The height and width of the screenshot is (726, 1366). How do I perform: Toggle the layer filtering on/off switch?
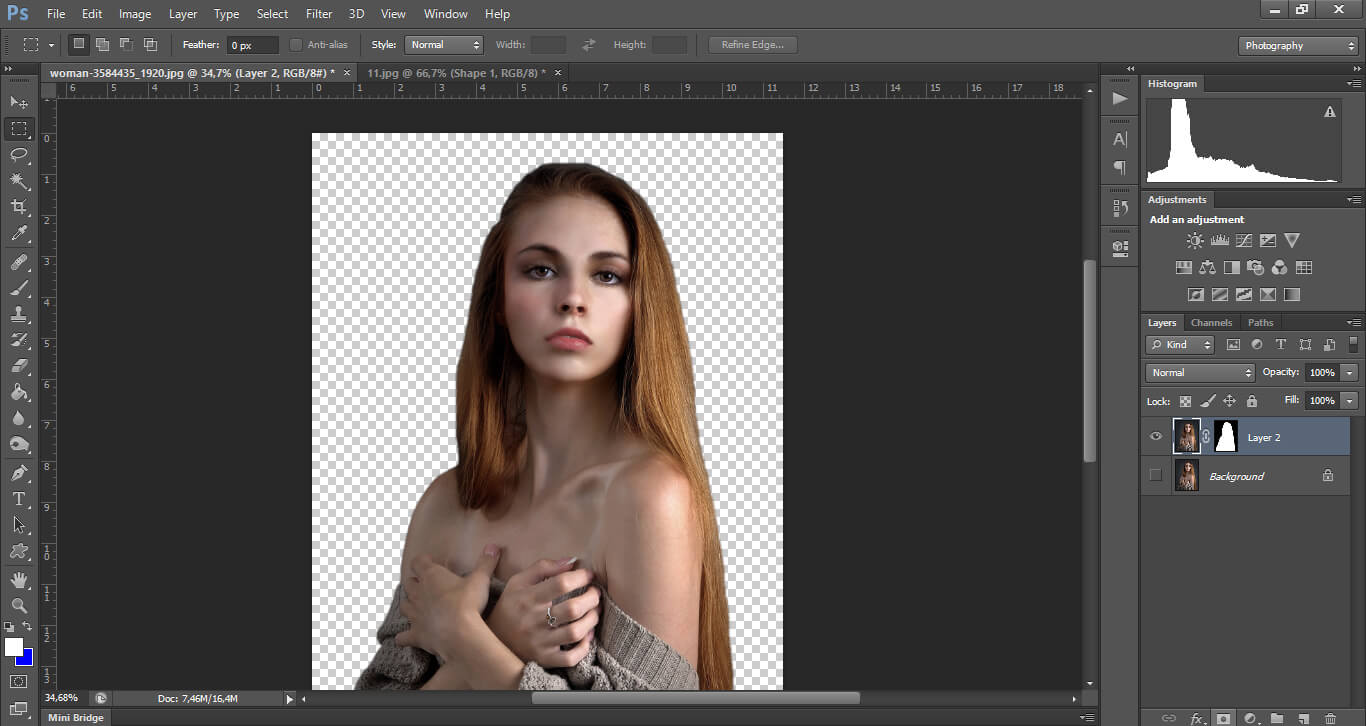pos(1353,344)
